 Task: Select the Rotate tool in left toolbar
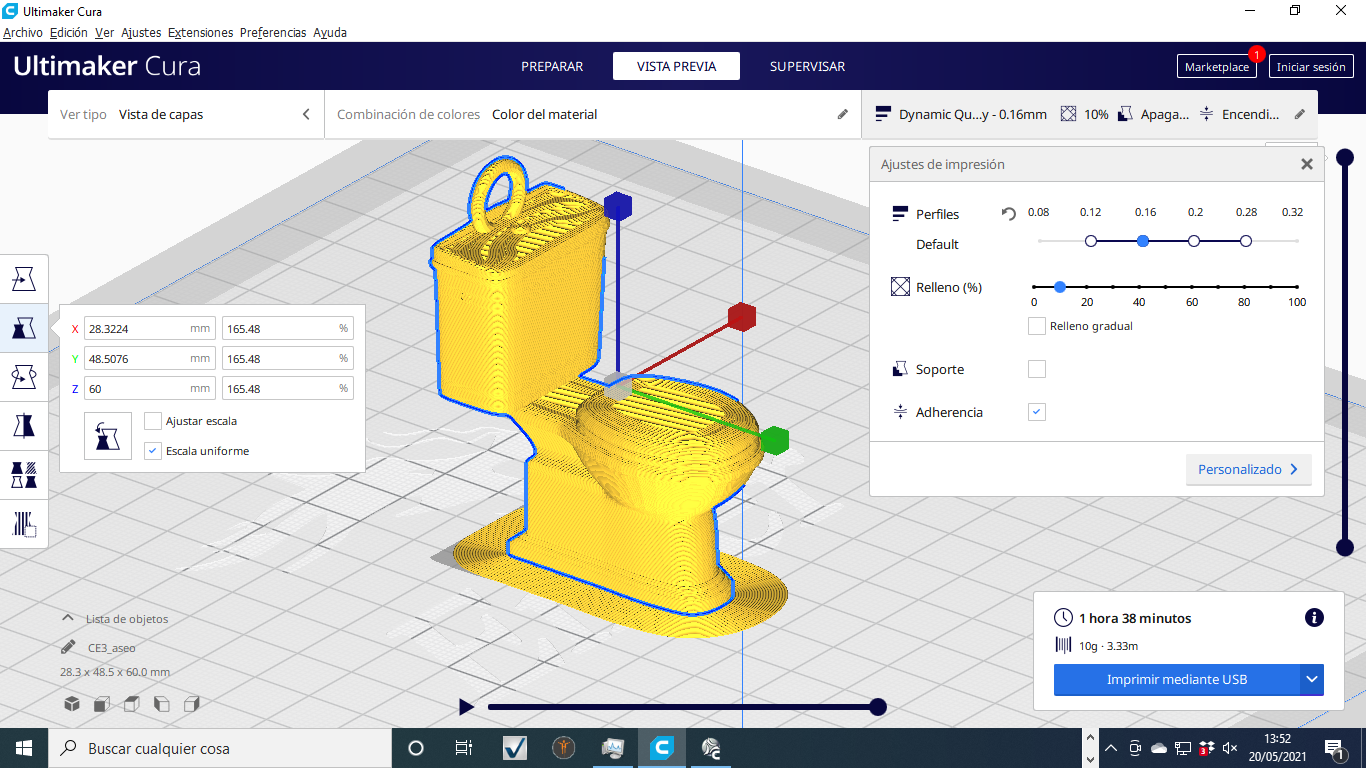click(x=24, y=377)
